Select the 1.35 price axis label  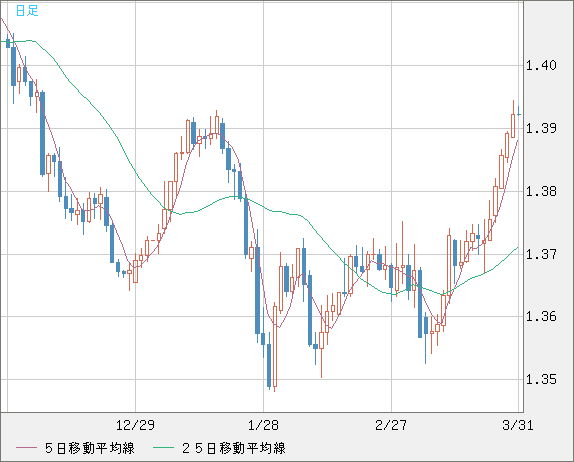pyautogui.click(x=541, y=380)
